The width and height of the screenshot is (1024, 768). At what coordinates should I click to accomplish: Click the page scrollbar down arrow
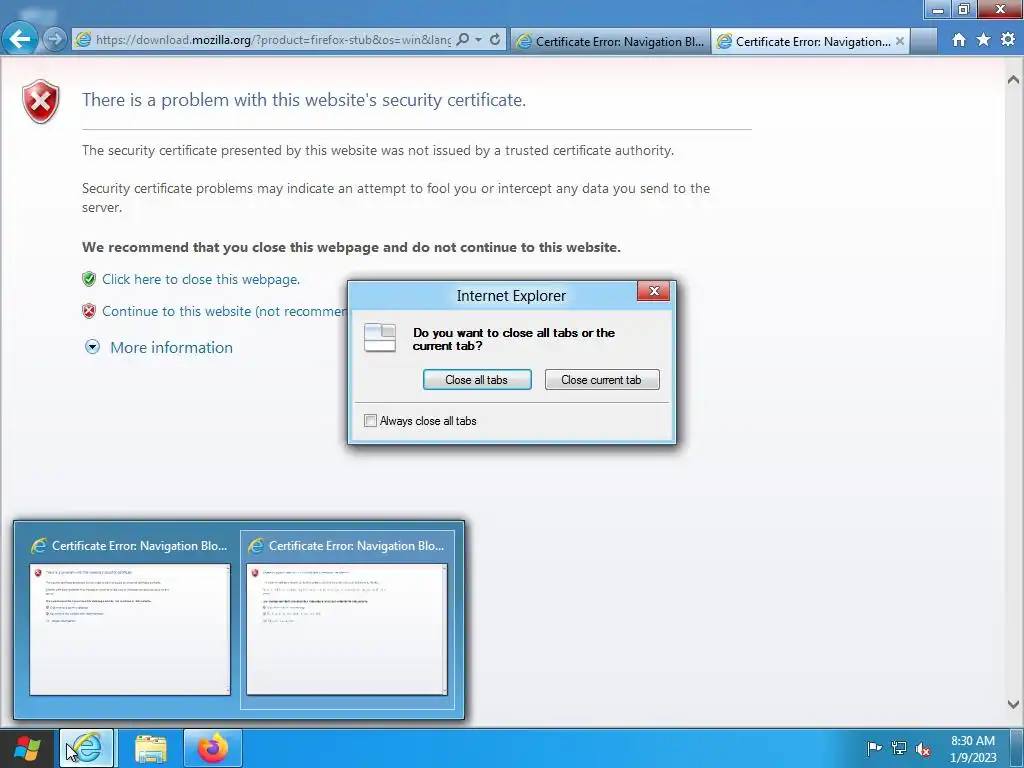(1013, 704)
